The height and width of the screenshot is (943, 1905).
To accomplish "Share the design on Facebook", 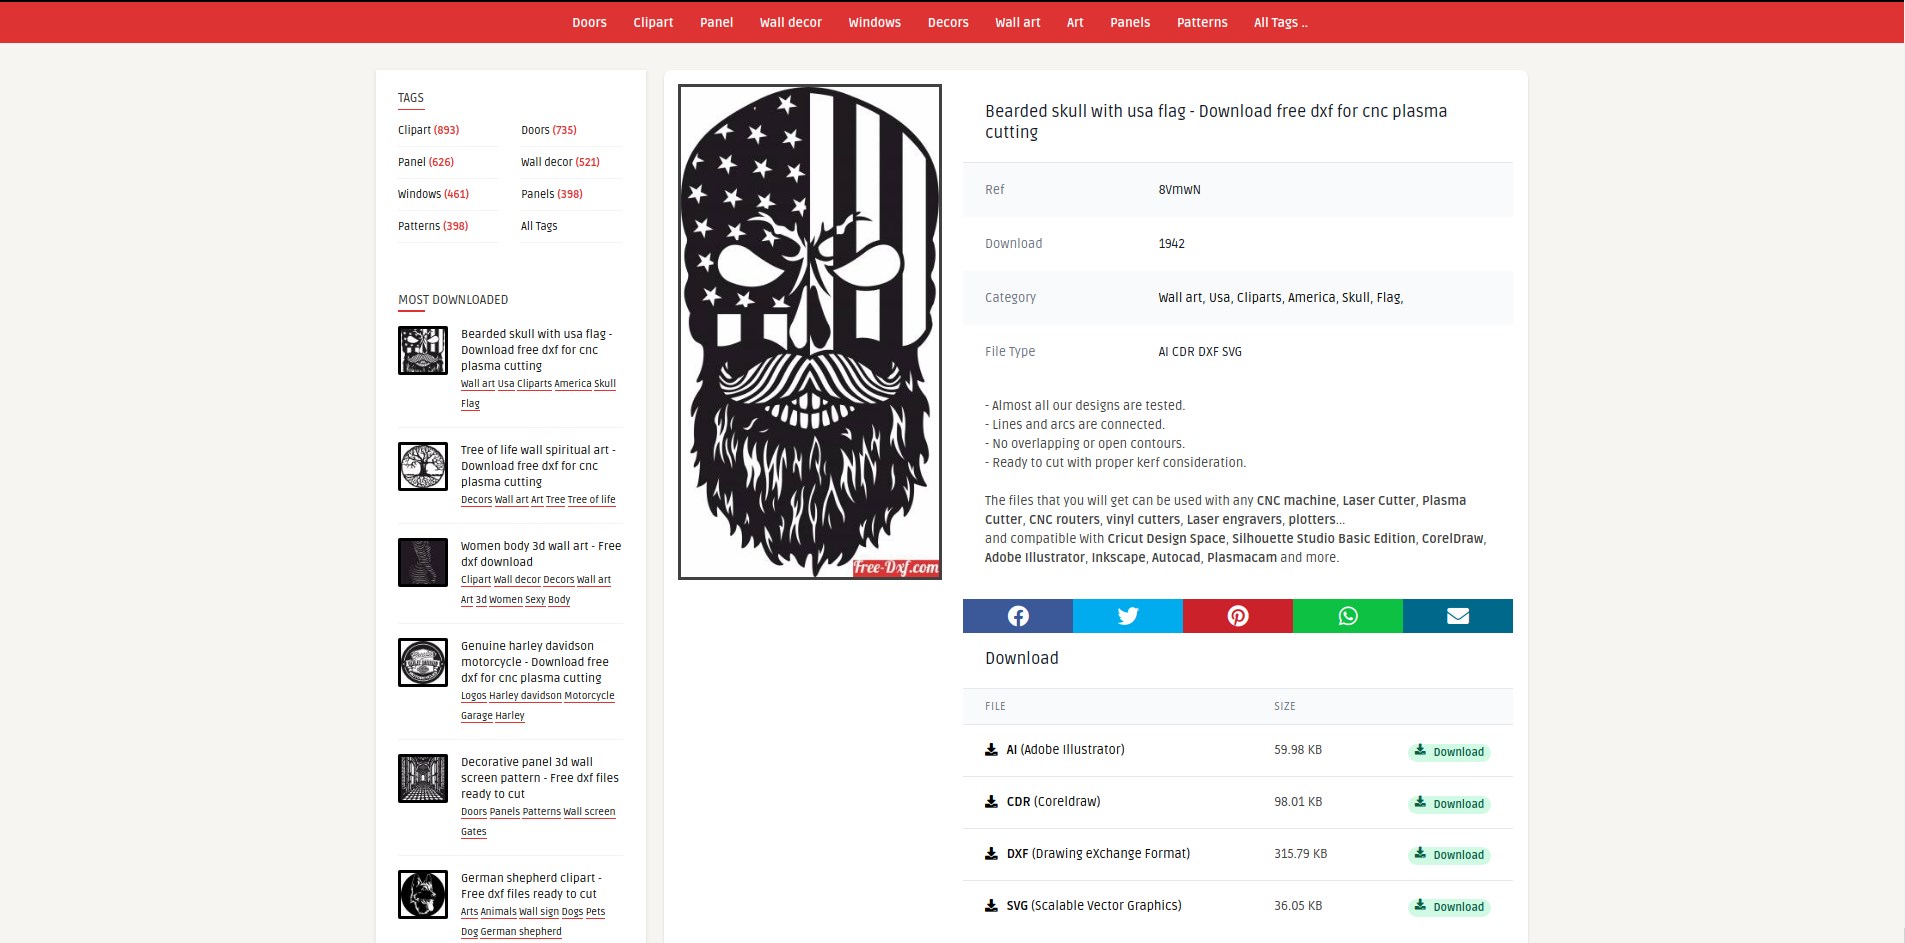I will point(1016,616).
